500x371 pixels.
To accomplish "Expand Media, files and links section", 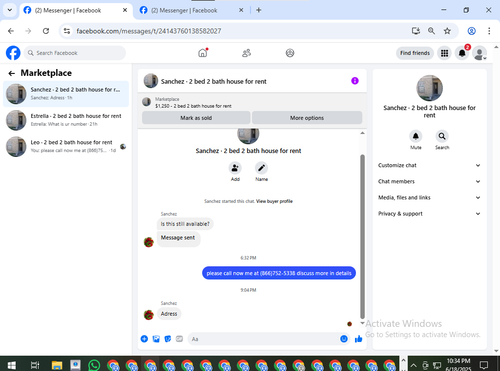I will (x=429, y=197).
